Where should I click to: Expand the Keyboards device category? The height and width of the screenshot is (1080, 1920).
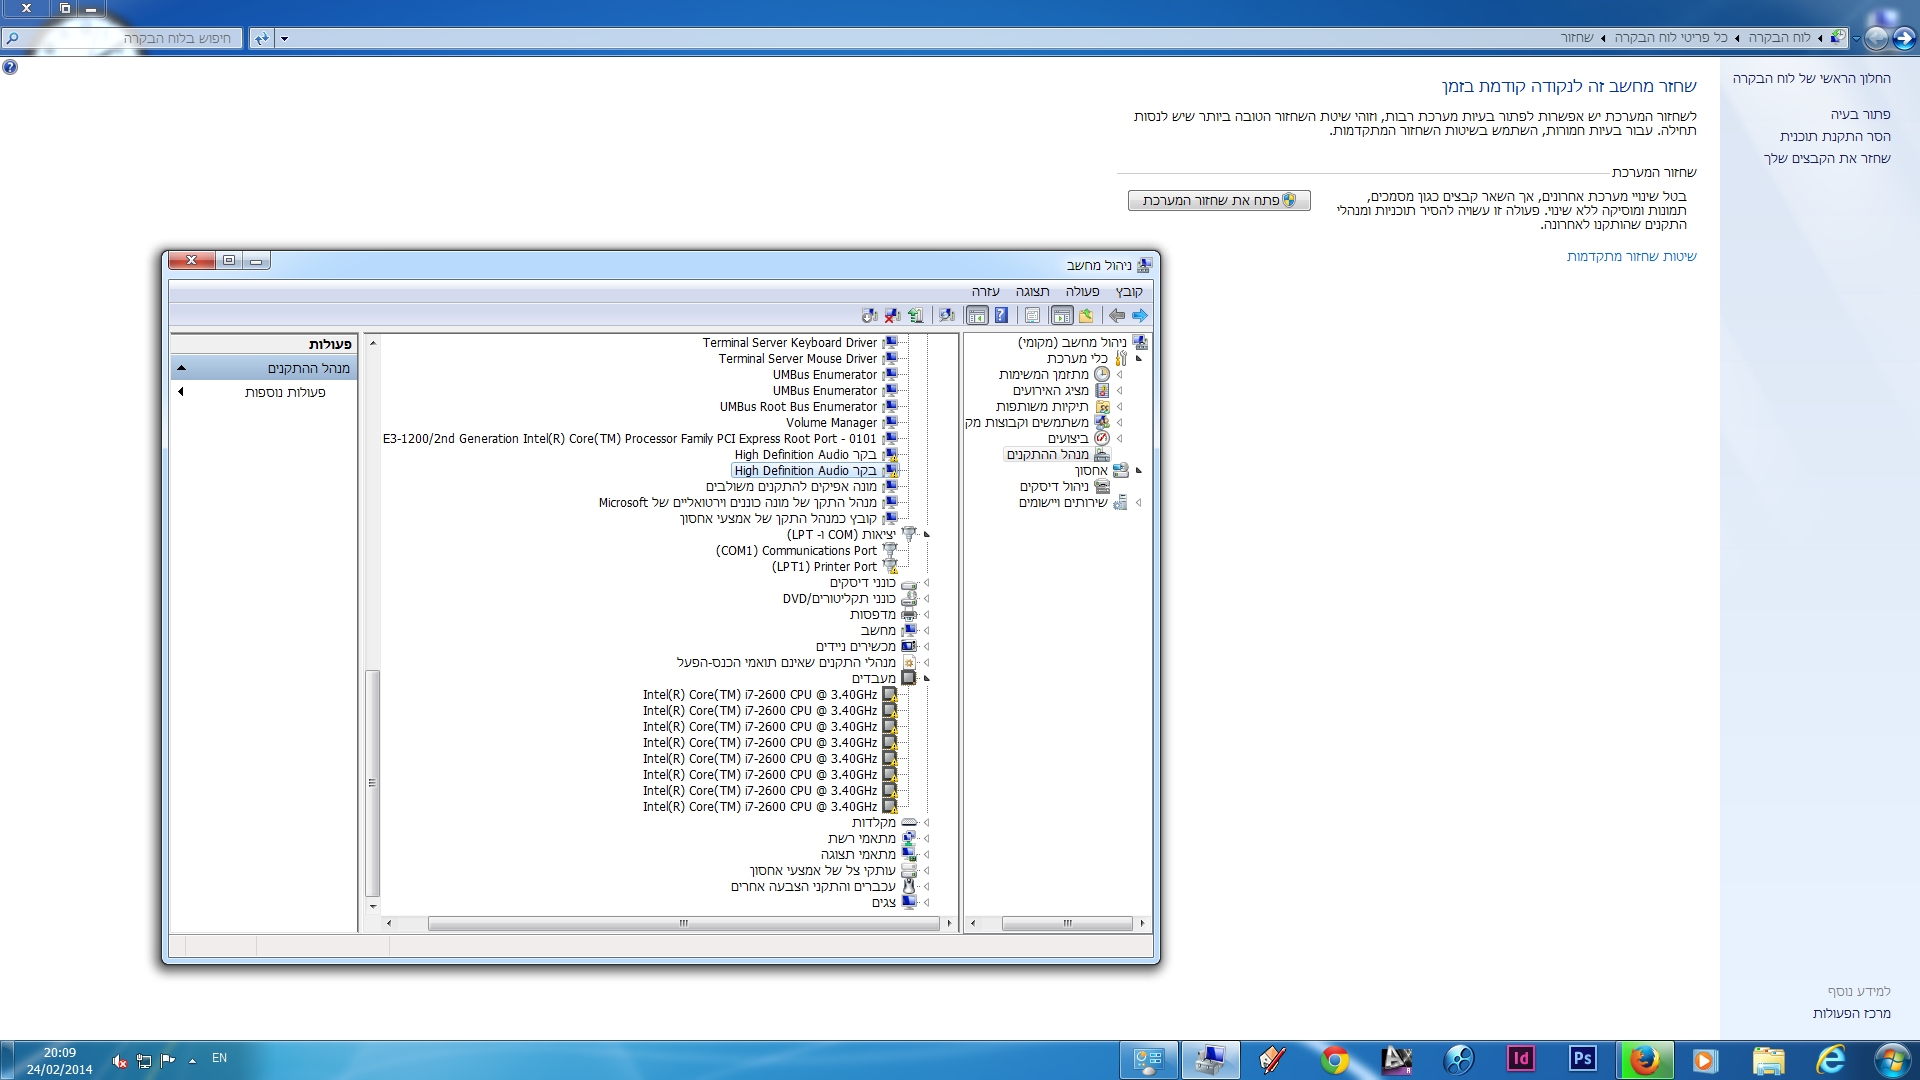927,823
